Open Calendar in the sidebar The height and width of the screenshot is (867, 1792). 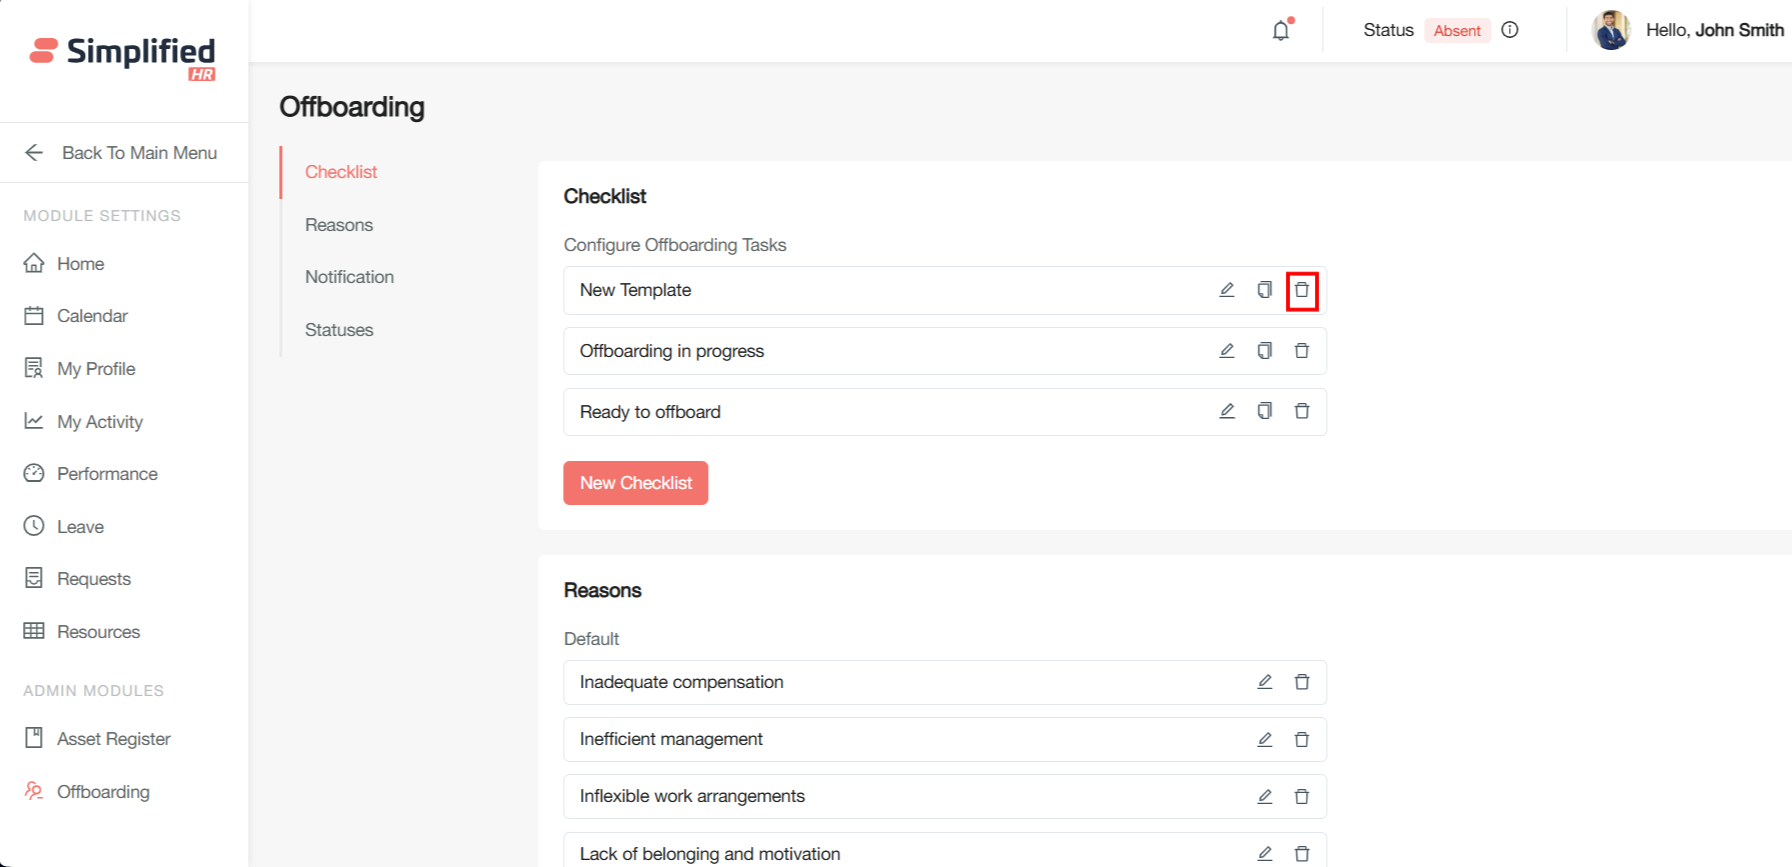pos(92,316)
